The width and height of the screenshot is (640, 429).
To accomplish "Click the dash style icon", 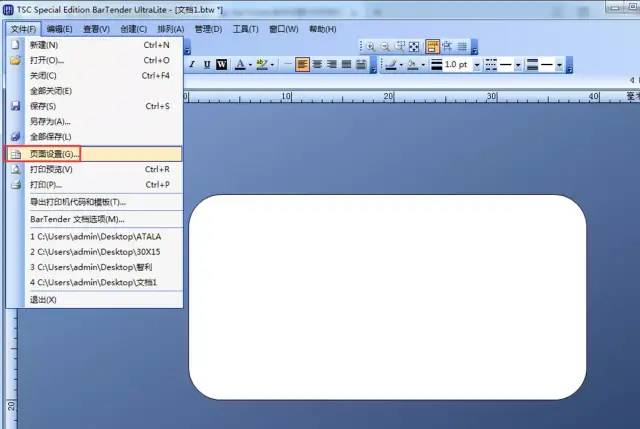I will tap(491, 64).
